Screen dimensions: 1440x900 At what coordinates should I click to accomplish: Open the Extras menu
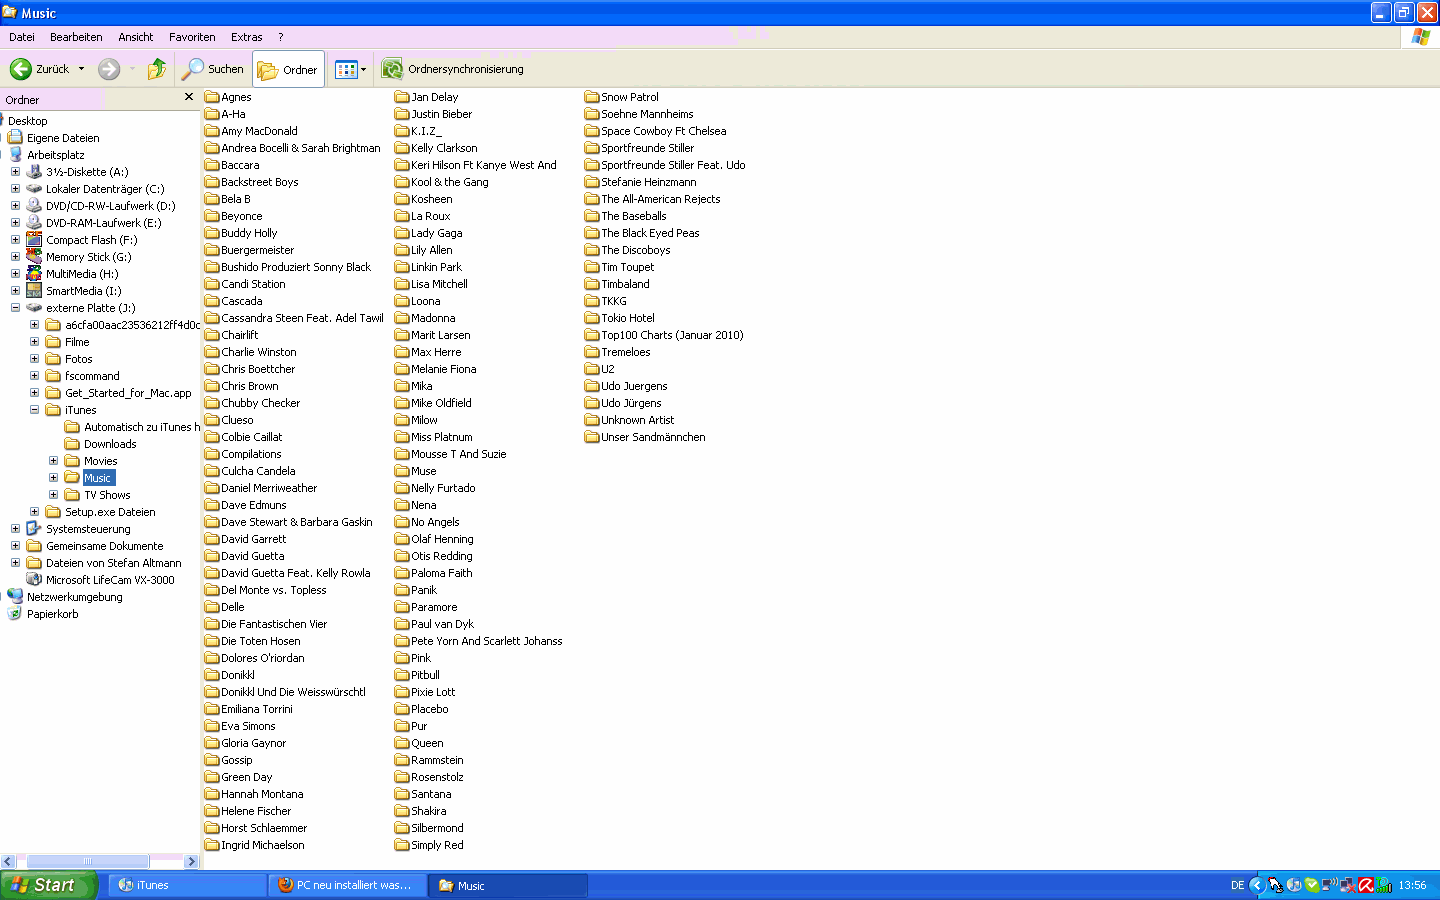pos(246,37)
